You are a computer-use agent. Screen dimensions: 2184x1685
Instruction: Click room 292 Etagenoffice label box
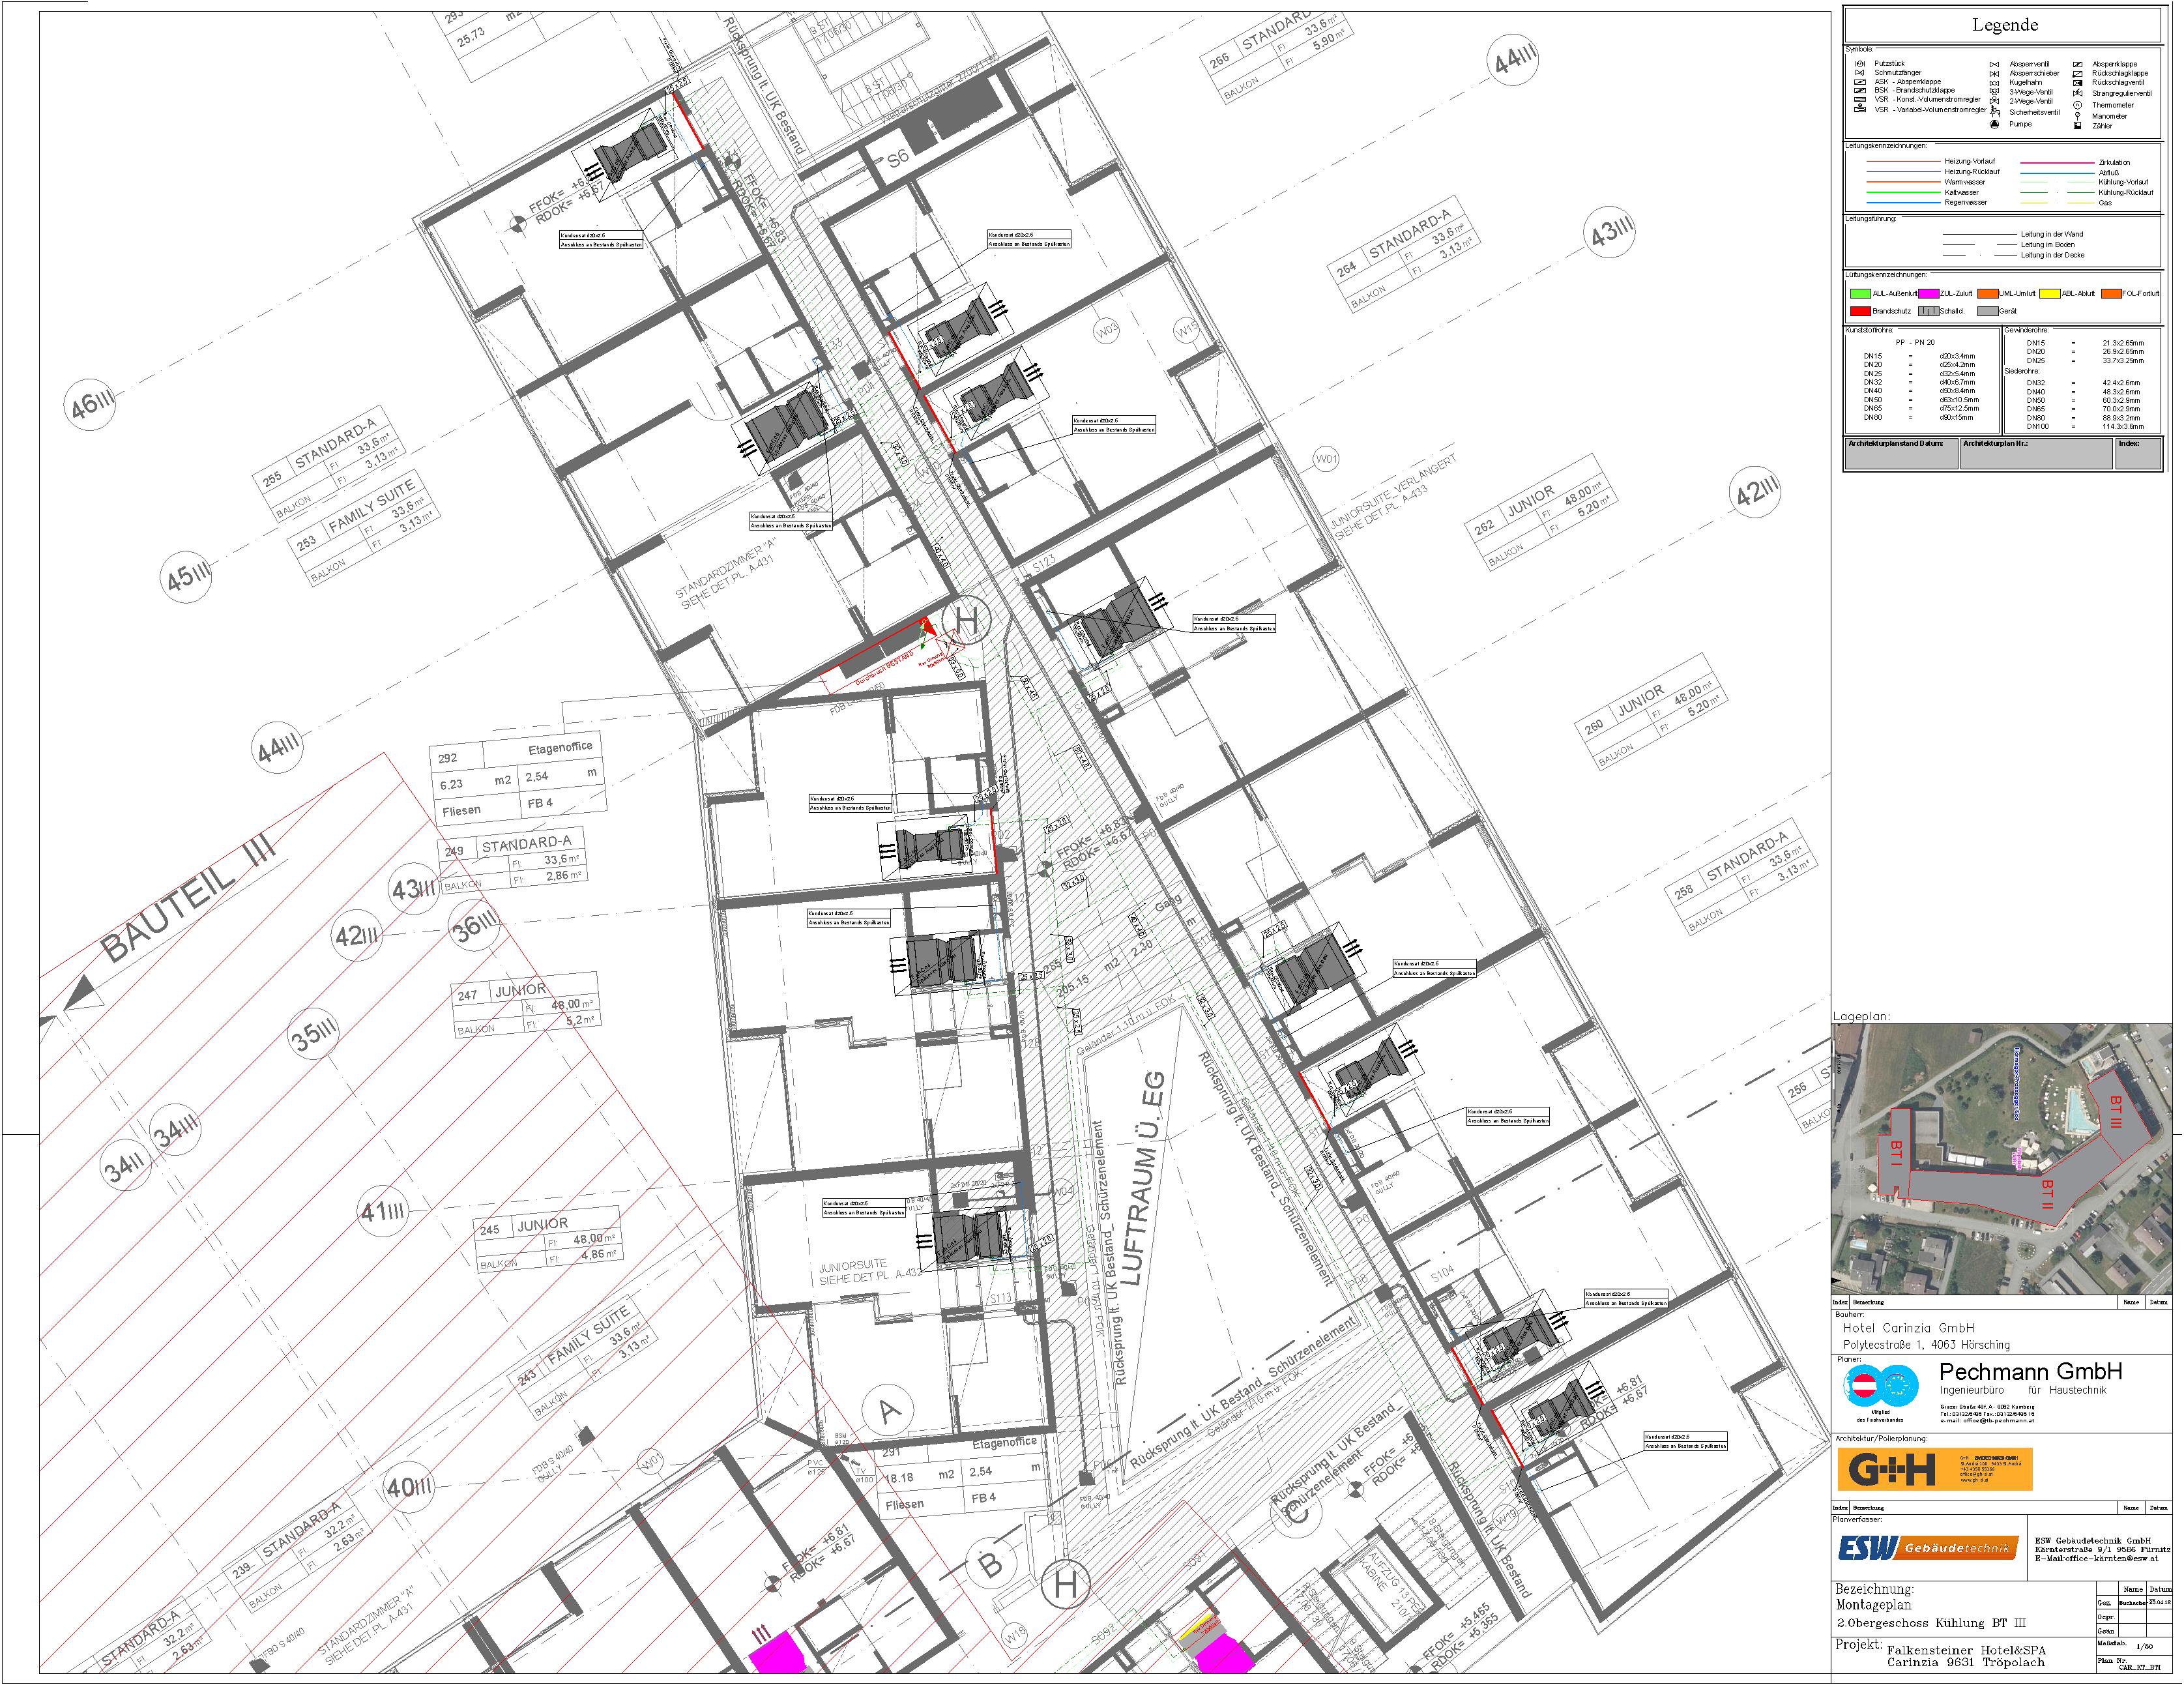(517, 780)
